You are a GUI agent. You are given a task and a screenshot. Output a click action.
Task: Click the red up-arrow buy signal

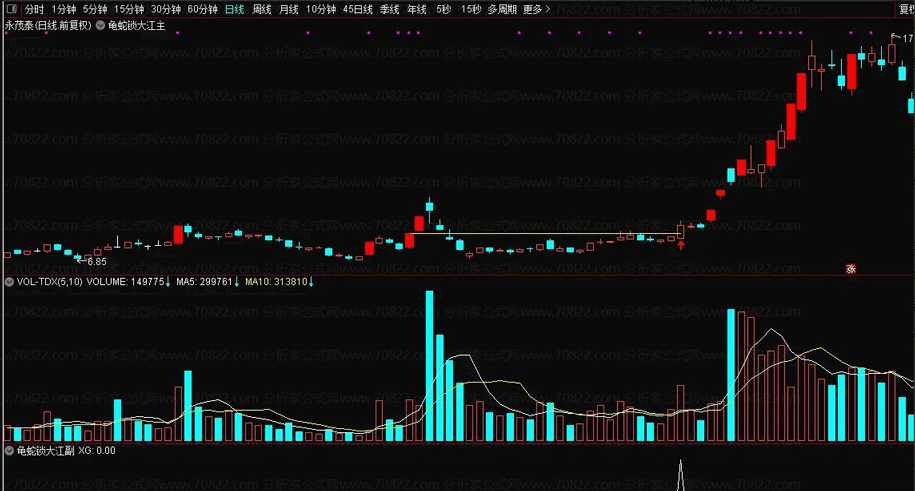click(681, 243)
